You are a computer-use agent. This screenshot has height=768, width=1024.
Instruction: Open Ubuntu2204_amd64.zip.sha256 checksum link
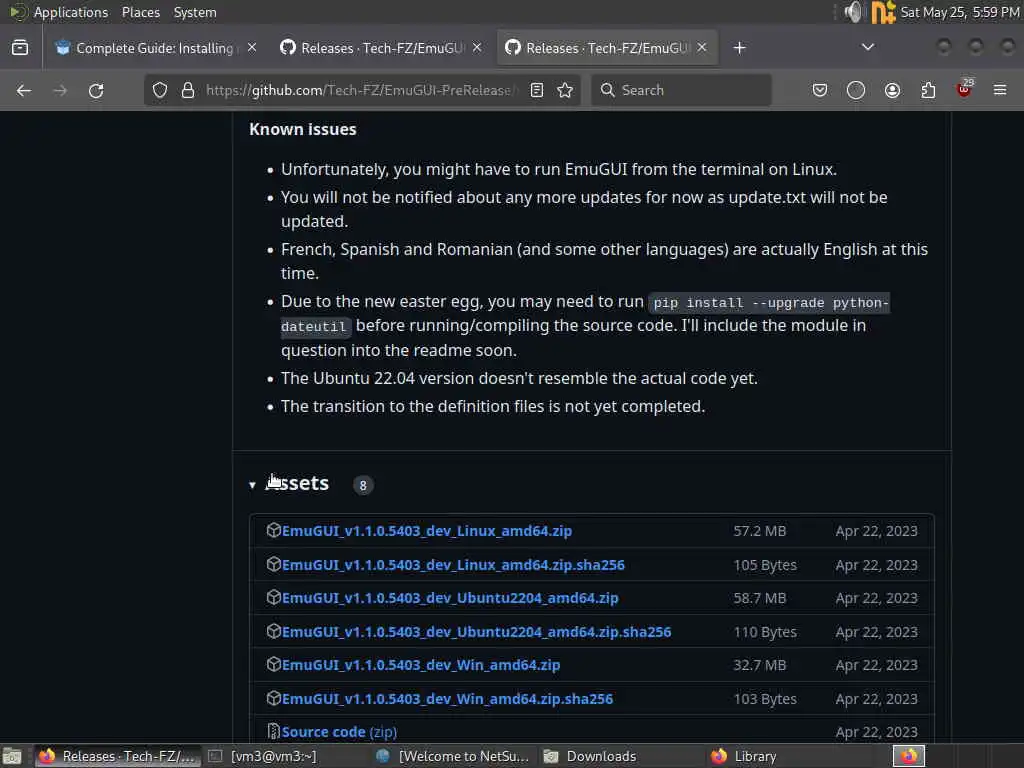476,632
